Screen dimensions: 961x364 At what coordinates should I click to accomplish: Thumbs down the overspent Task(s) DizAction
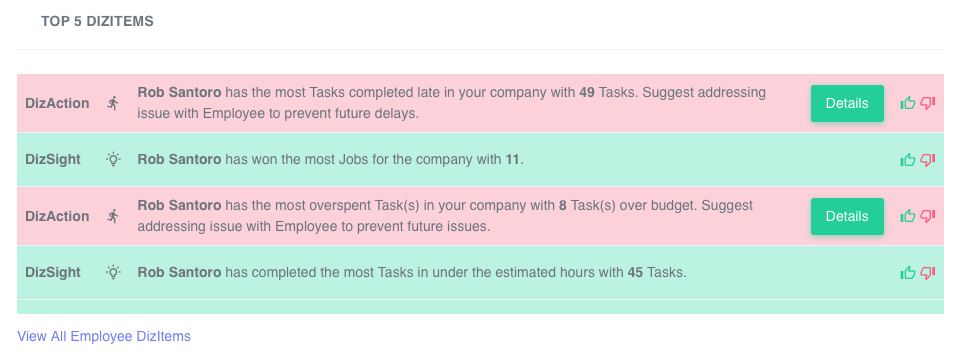(x=928, y=216)
